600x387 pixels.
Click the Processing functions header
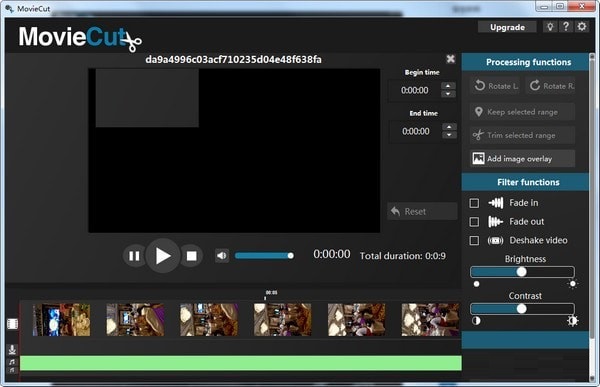coord(525,62)
